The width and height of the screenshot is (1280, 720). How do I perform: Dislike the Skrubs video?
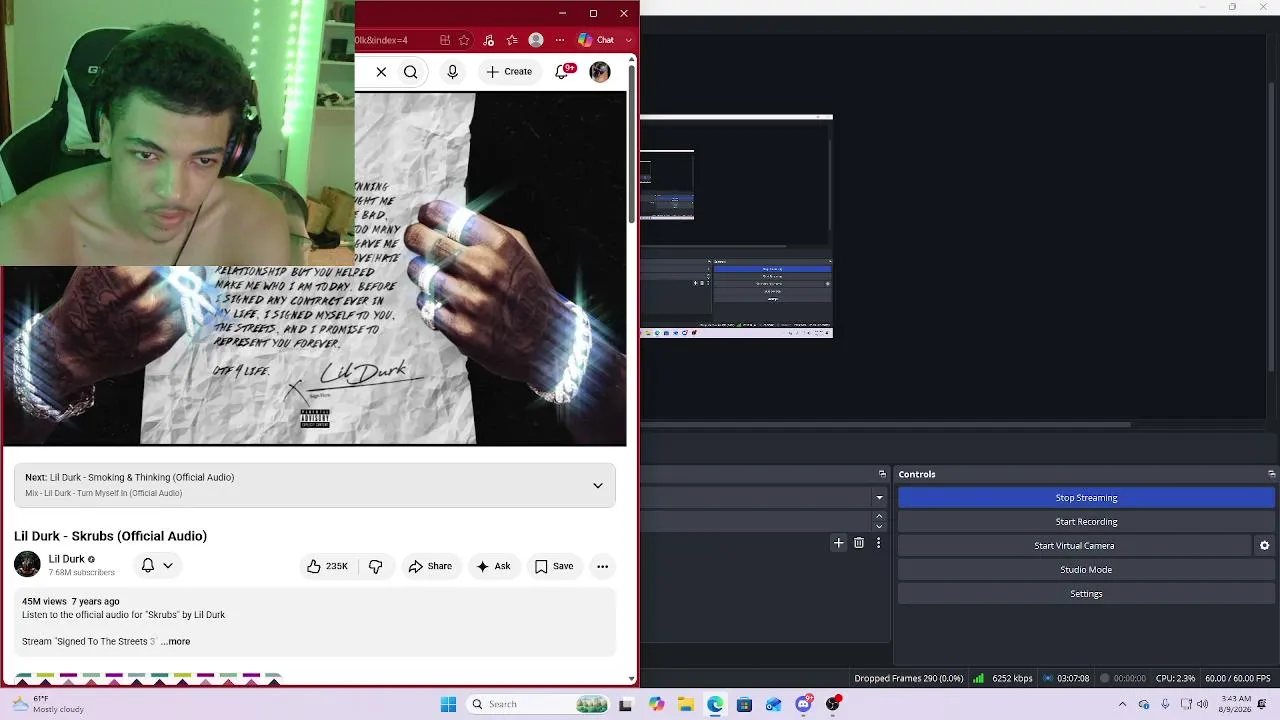tap(376, 566)
